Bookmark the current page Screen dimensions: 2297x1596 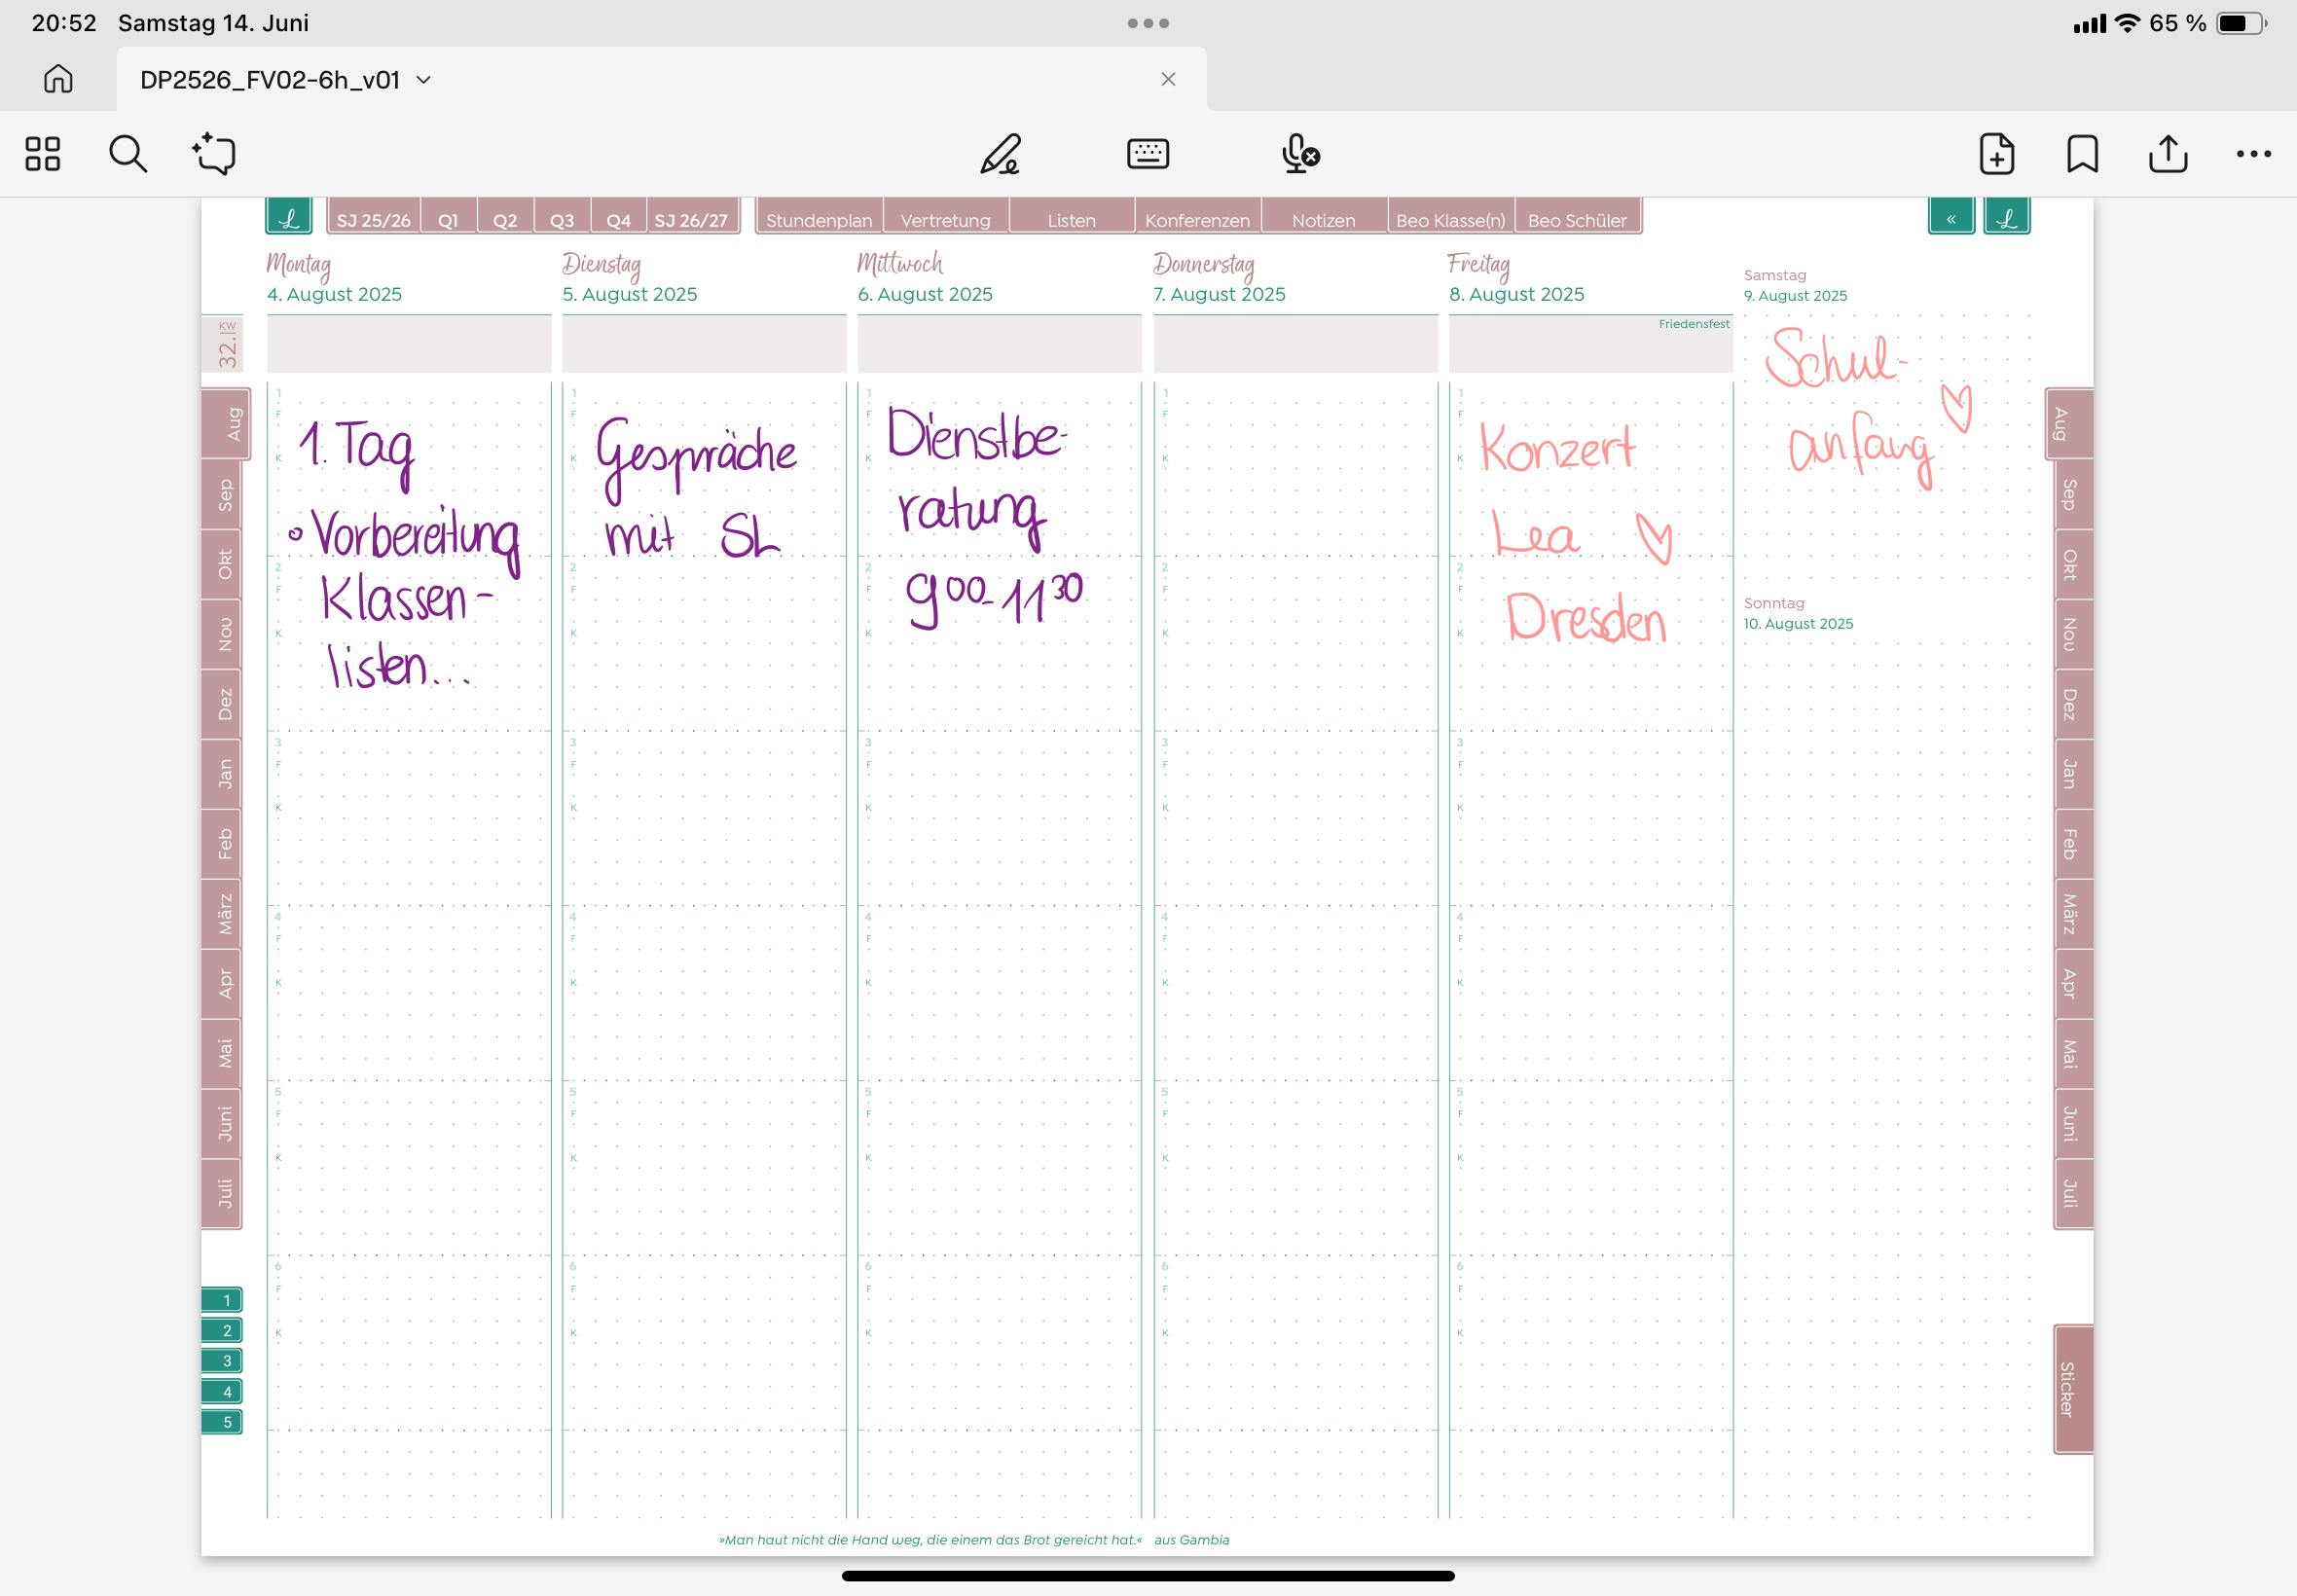pyautogui.click(x=2082, y=154)
